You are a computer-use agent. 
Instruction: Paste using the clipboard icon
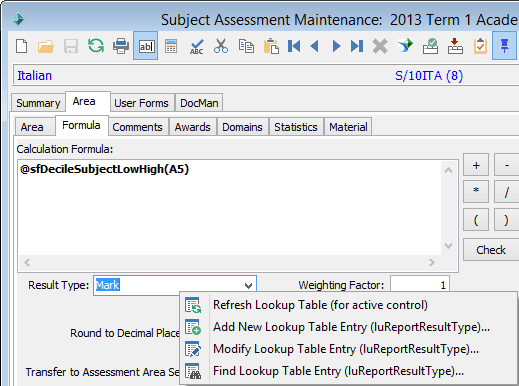(271, 46)
